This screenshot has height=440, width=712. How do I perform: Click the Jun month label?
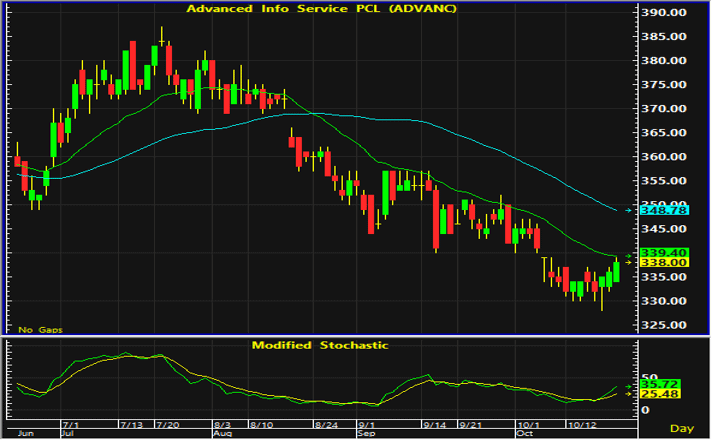26,434
